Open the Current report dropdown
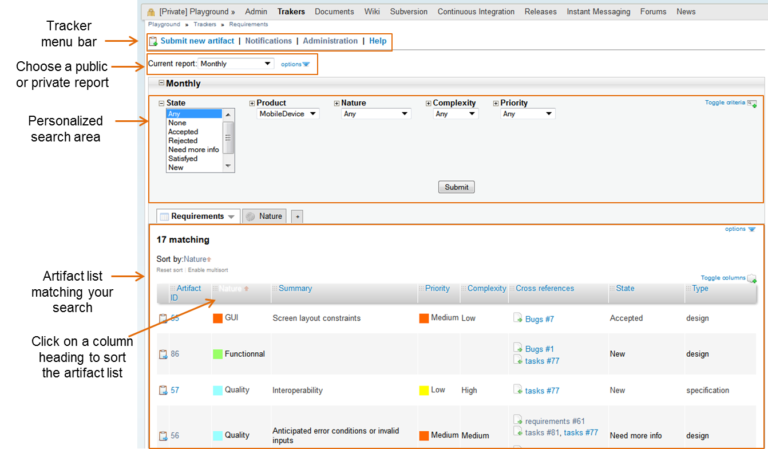Viewport: 768px width, 449px height. tap(235, 63)
